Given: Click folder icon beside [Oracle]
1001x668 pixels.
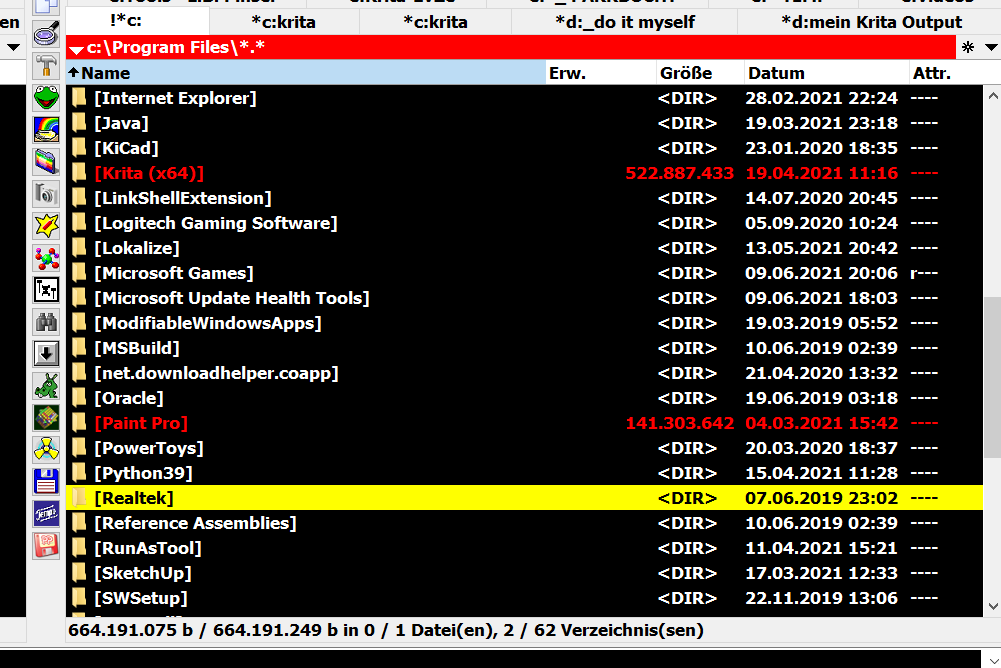Looking at the screenshot, I should (x=79, y=397).
